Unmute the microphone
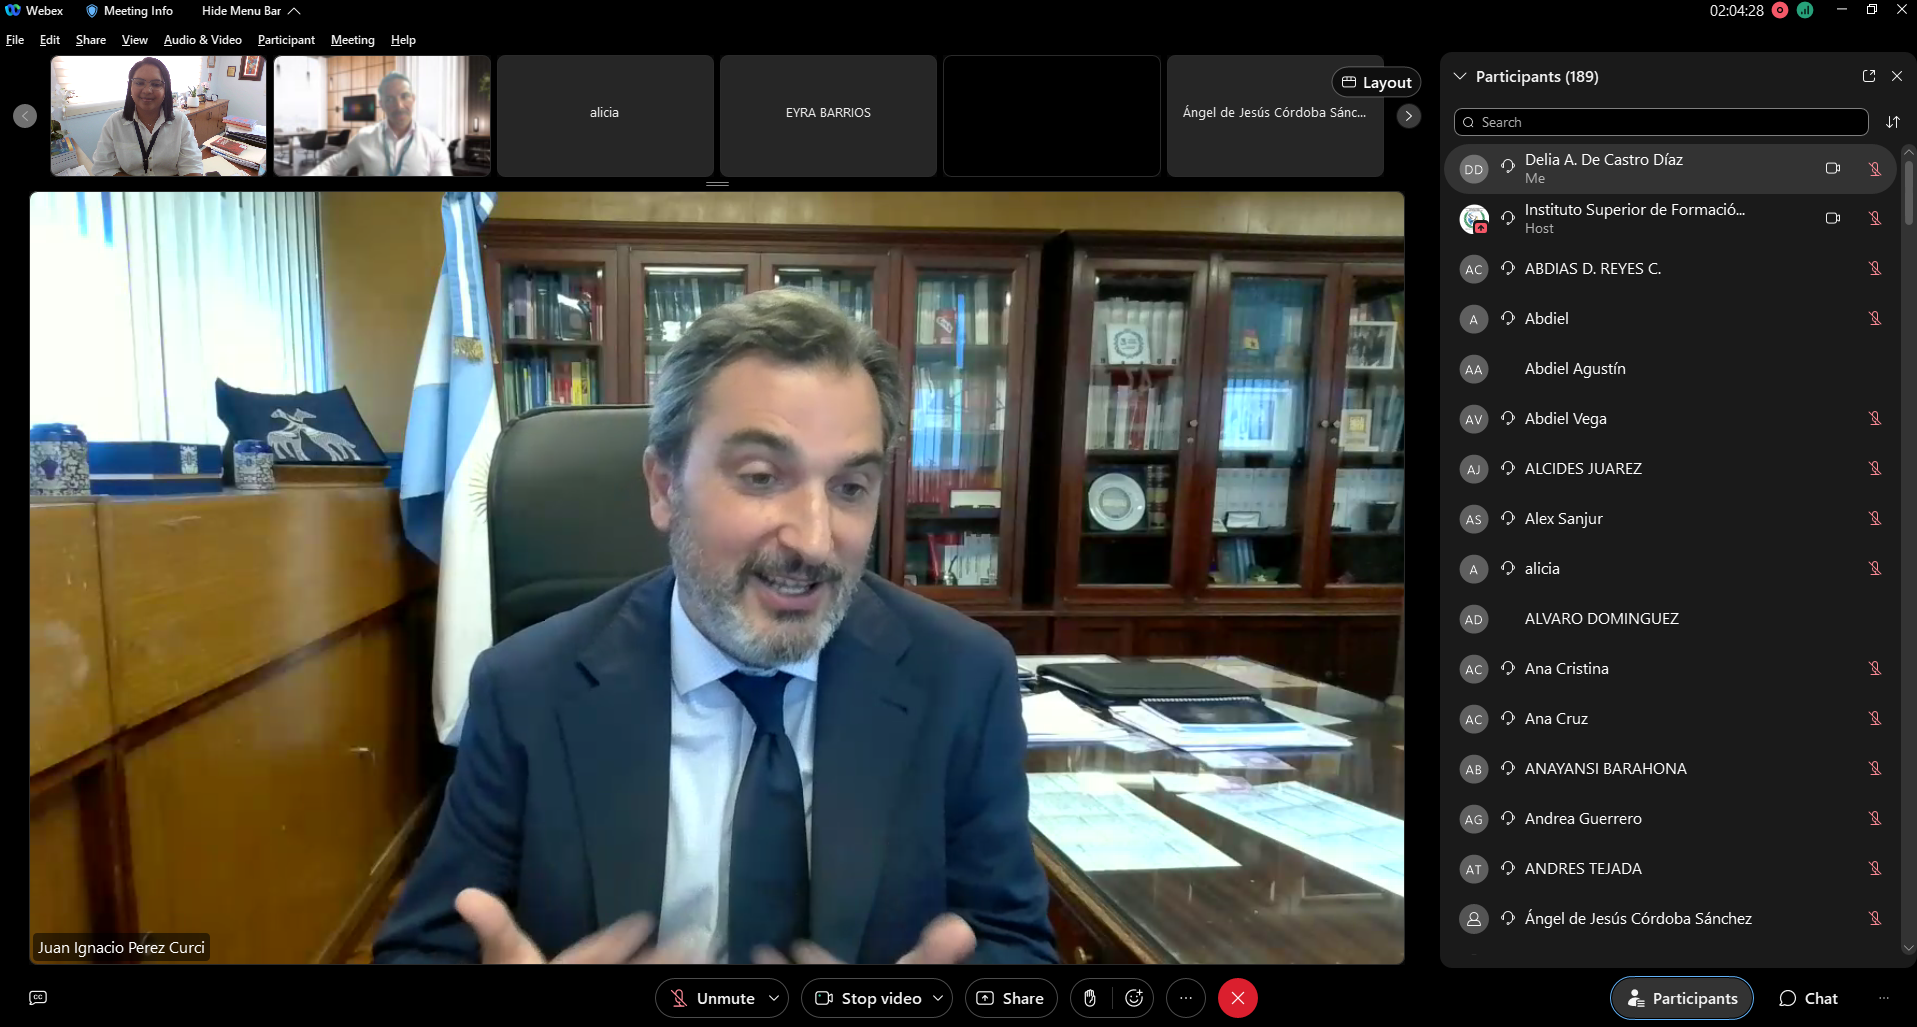 [x=712, y=998]
